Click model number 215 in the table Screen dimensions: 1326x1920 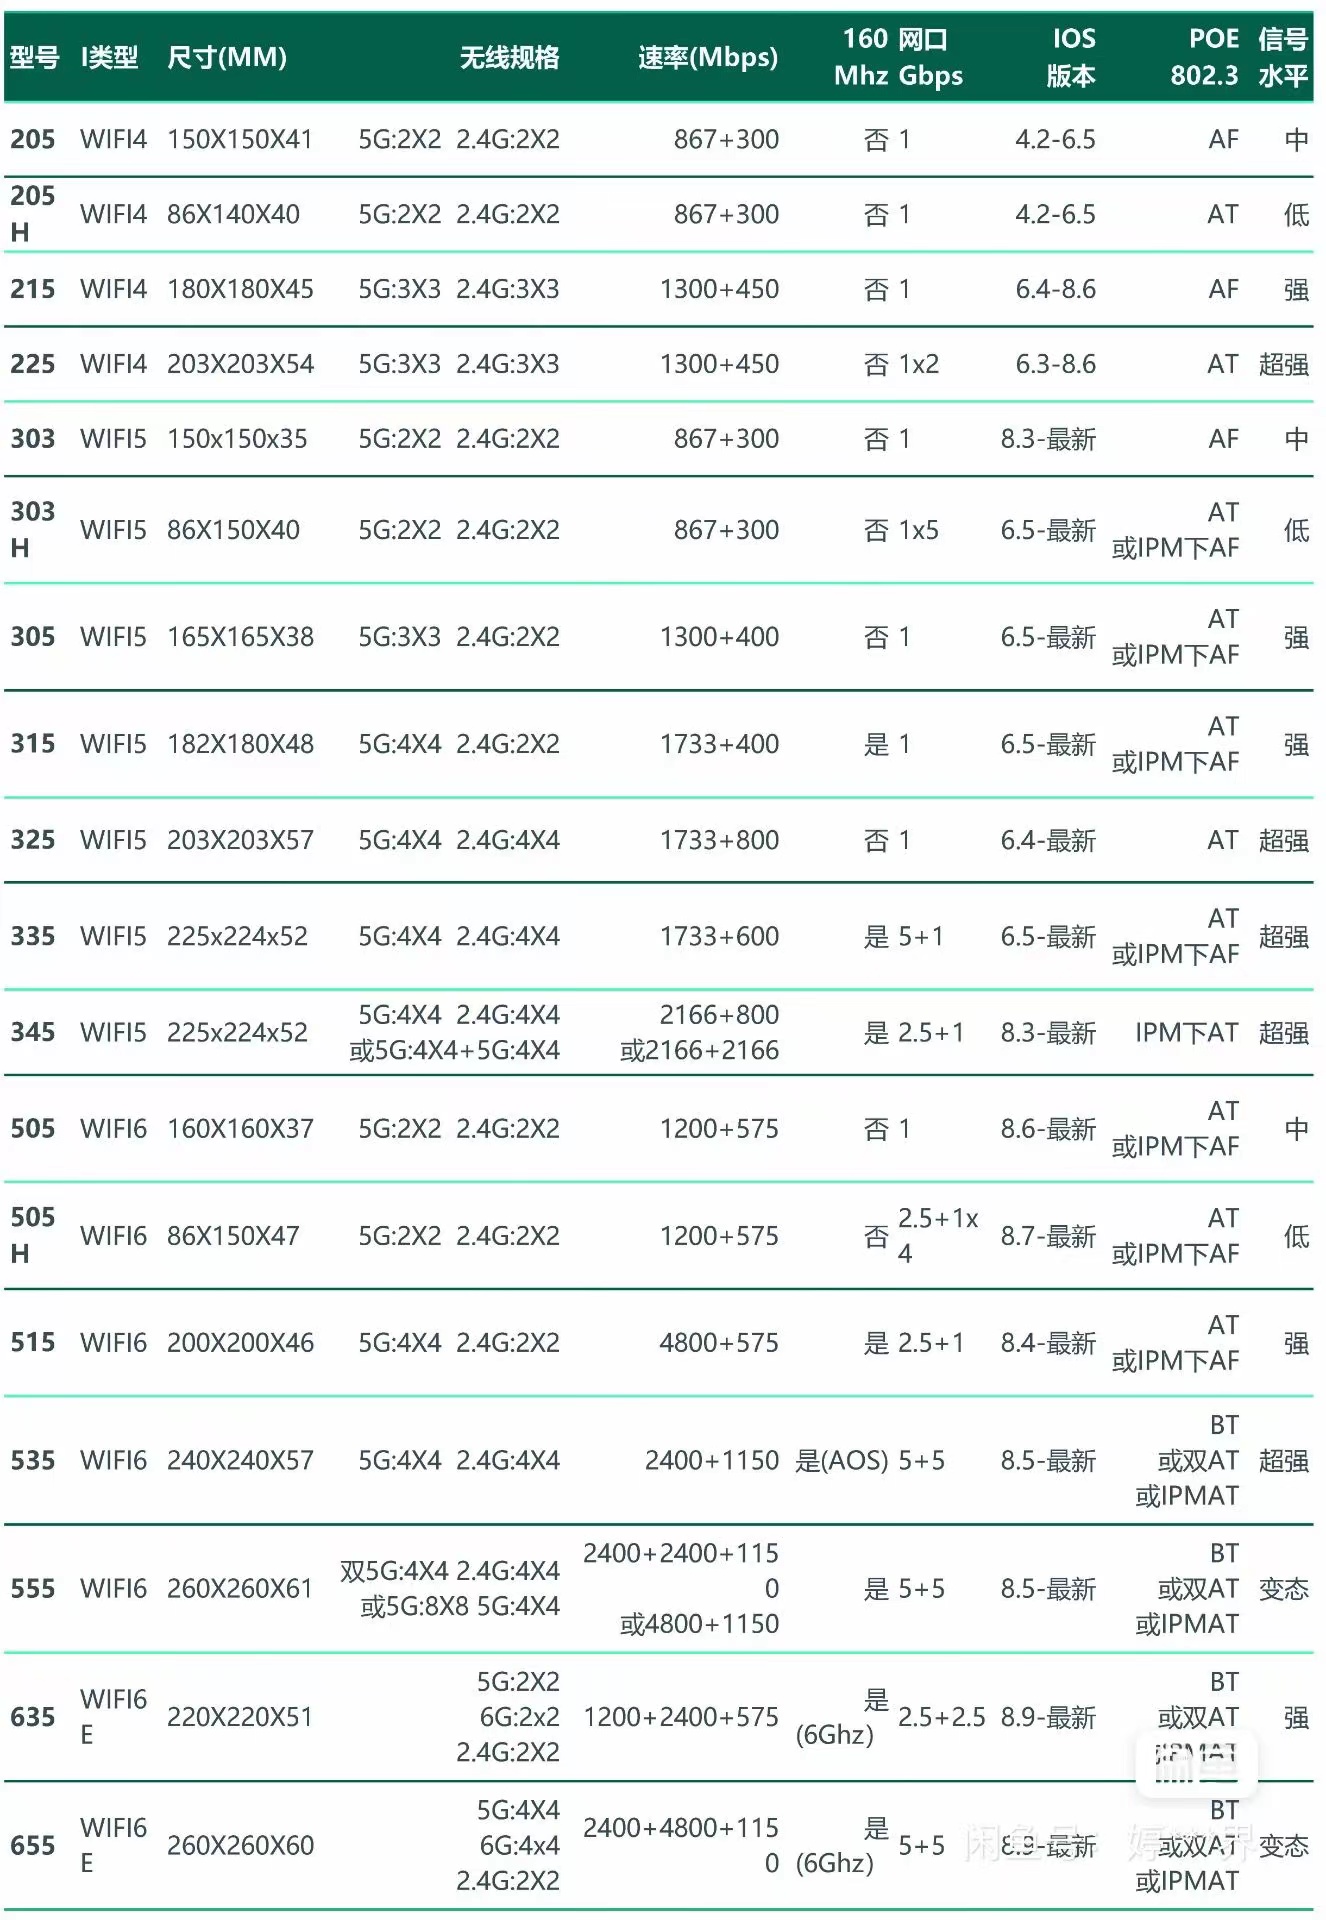[x=33, y=289]
